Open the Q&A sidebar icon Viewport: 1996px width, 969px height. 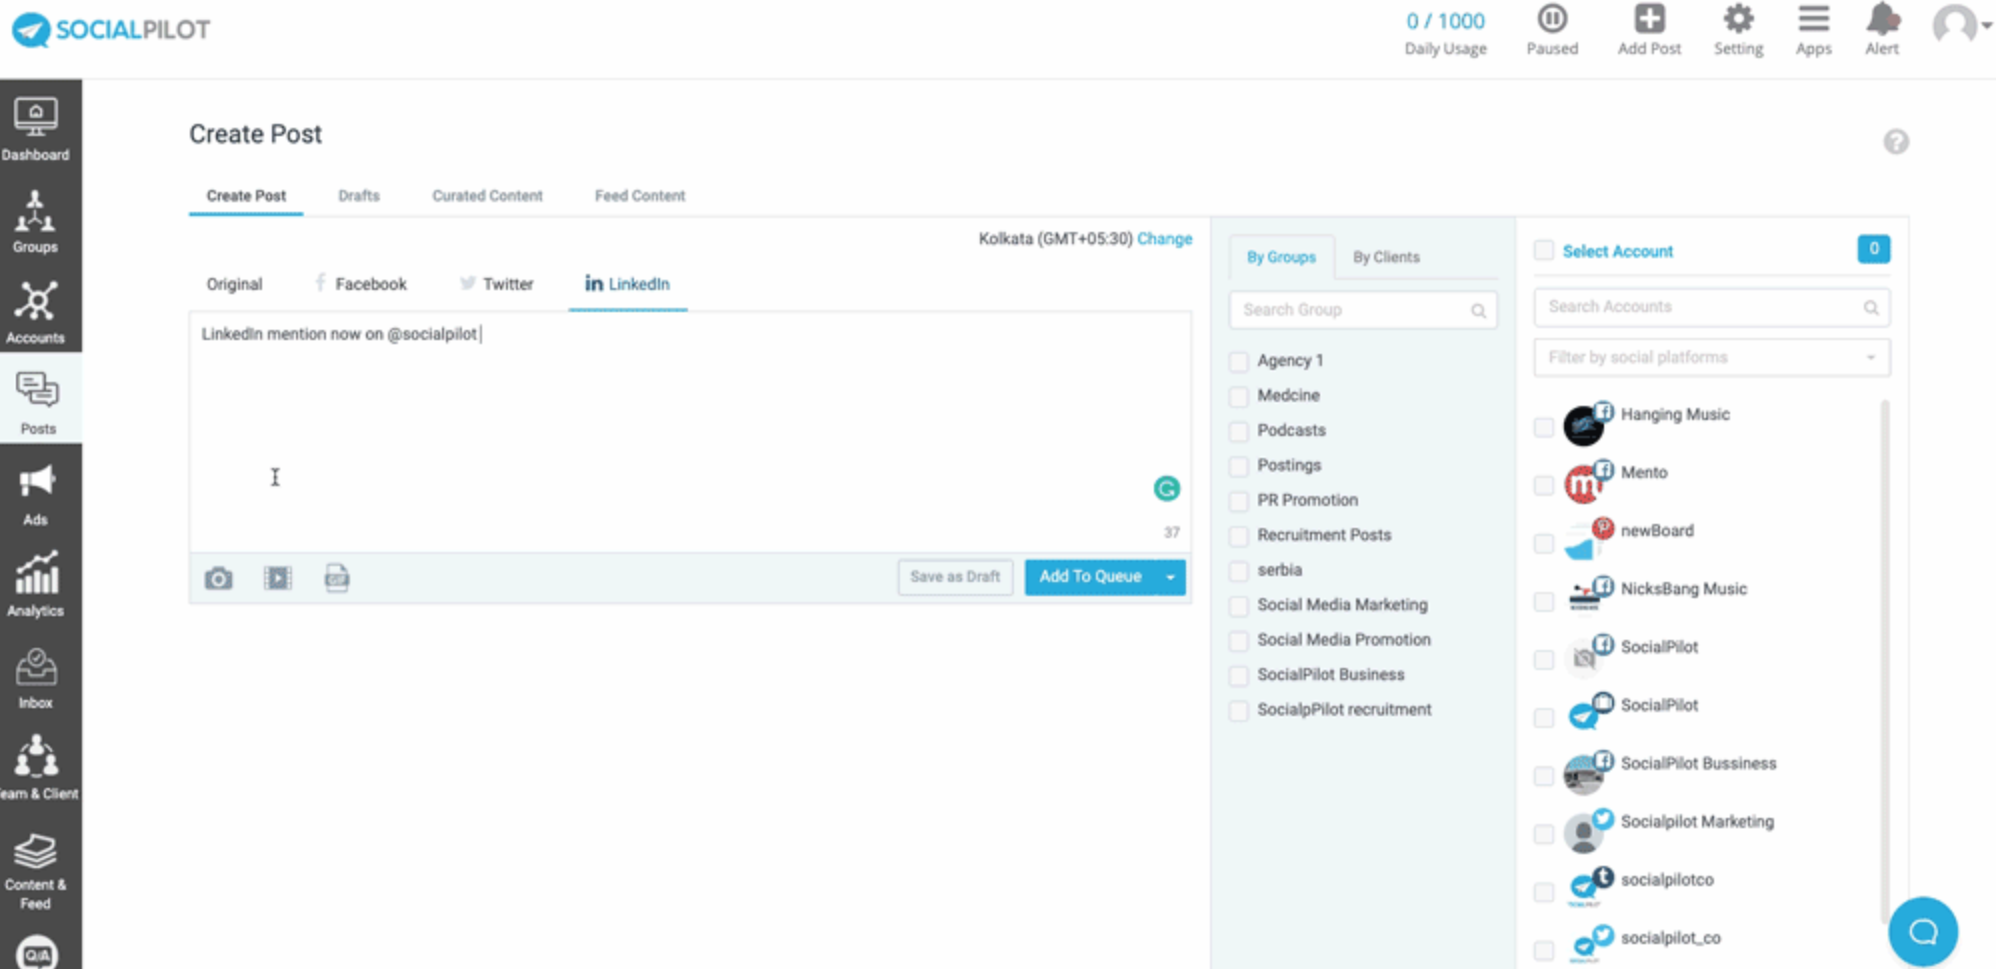[37, 953]
